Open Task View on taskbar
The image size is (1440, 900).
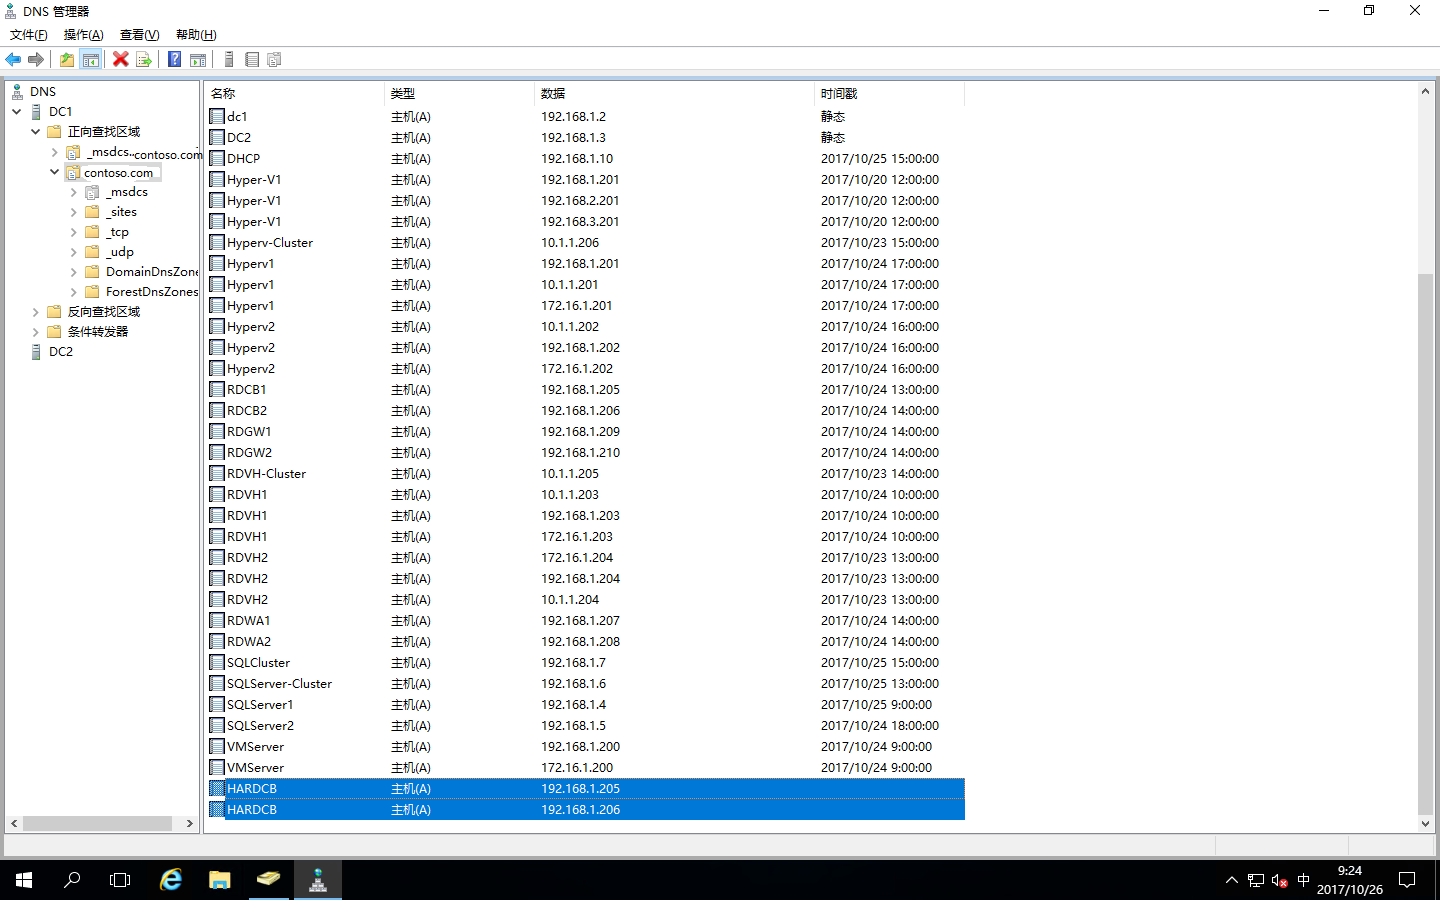tap(120, 880)
